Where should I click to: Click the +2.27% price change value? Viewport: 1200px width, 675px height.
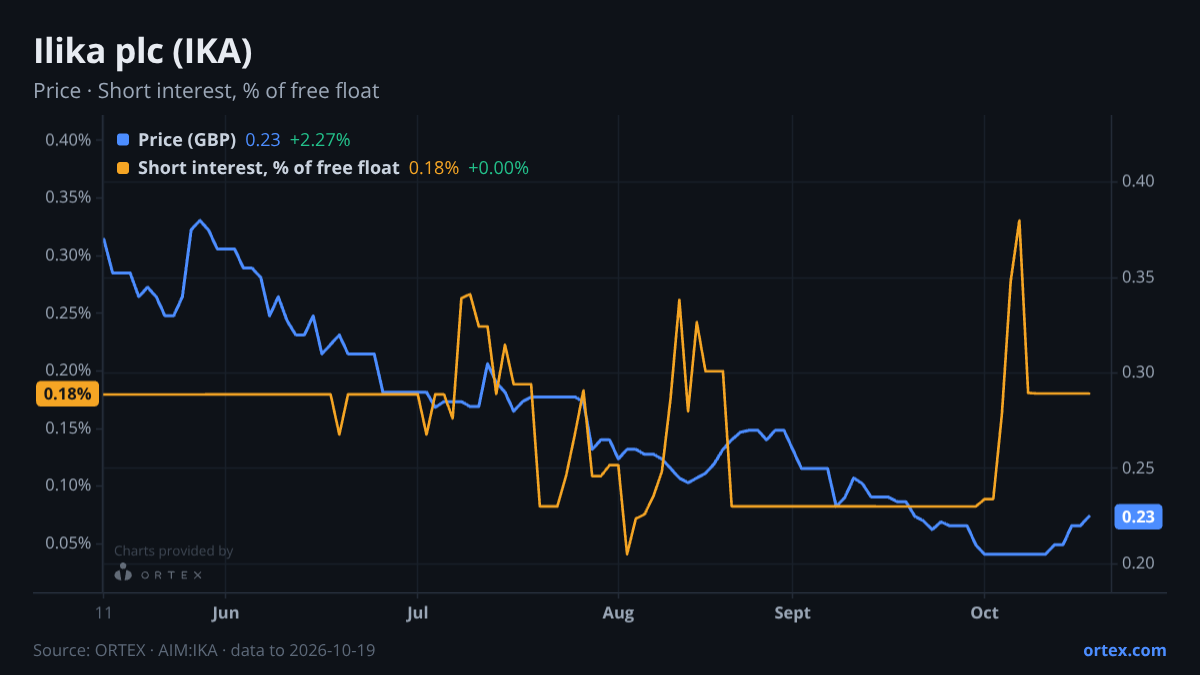point(320,140)
